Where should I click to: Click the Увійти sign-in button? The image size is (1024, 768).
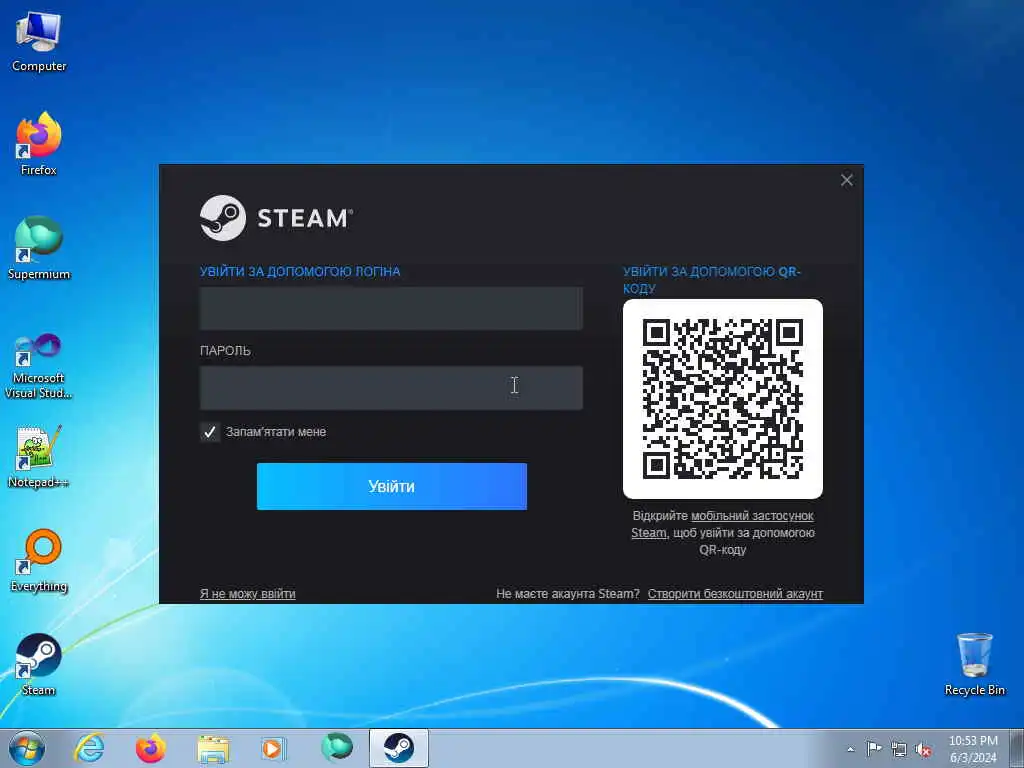click(392, 487)
